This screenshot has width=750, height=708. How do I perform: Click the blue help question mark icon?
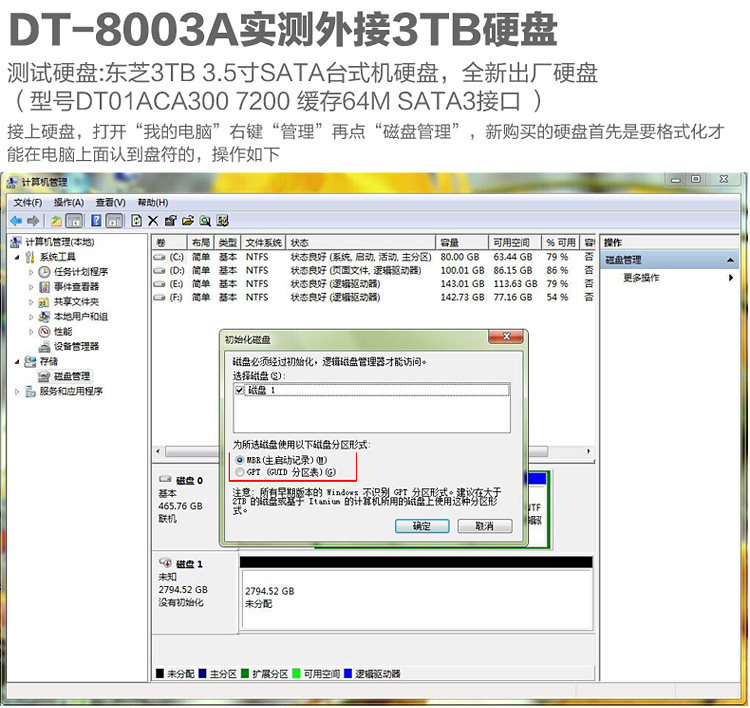(96, 221)
